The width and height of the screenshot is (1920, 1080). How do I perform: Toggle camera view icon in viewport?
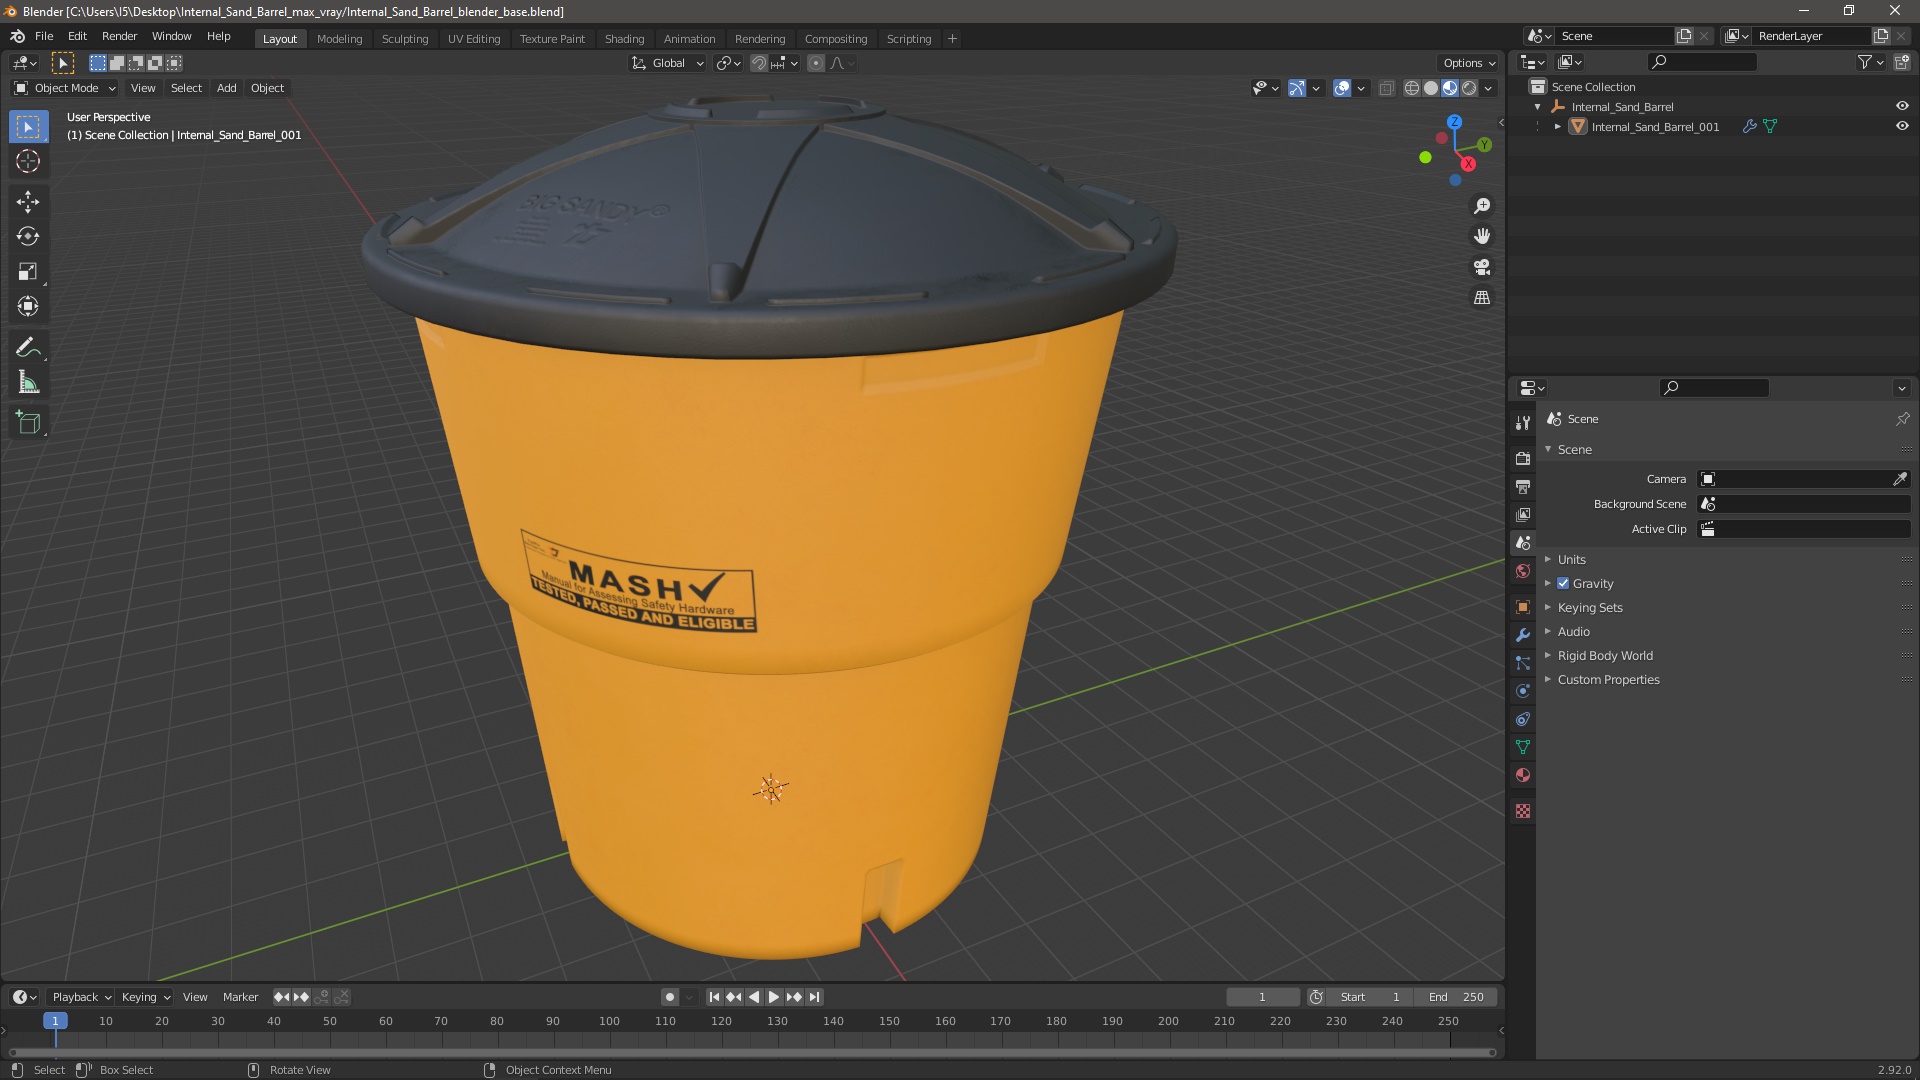(x=1482, y=267)
